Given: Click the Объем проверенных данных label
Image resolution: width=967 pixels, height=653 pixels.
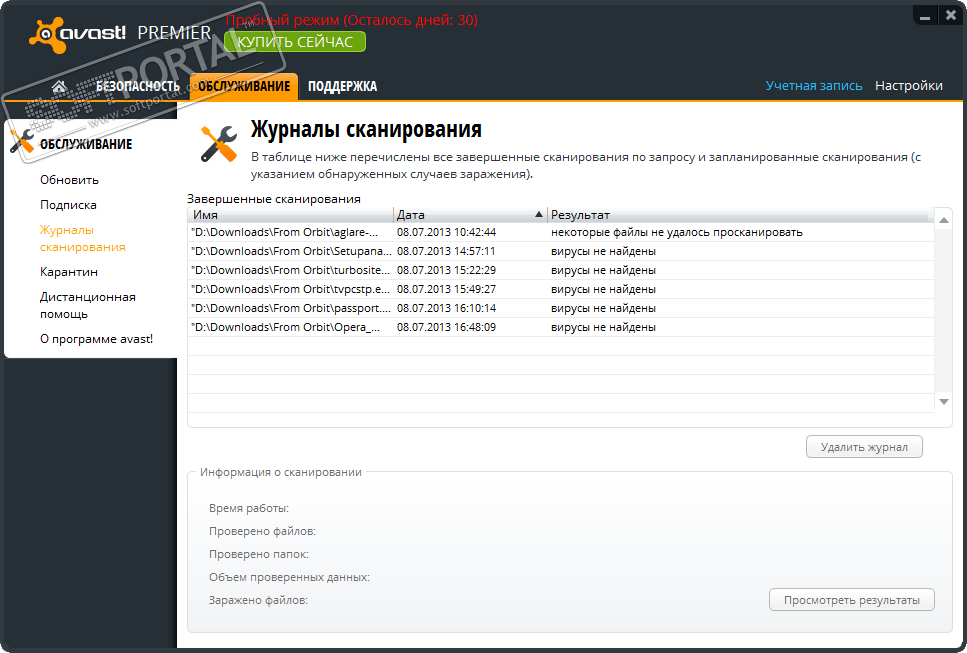Looking at the screenshot, I should tap(289, 578).
